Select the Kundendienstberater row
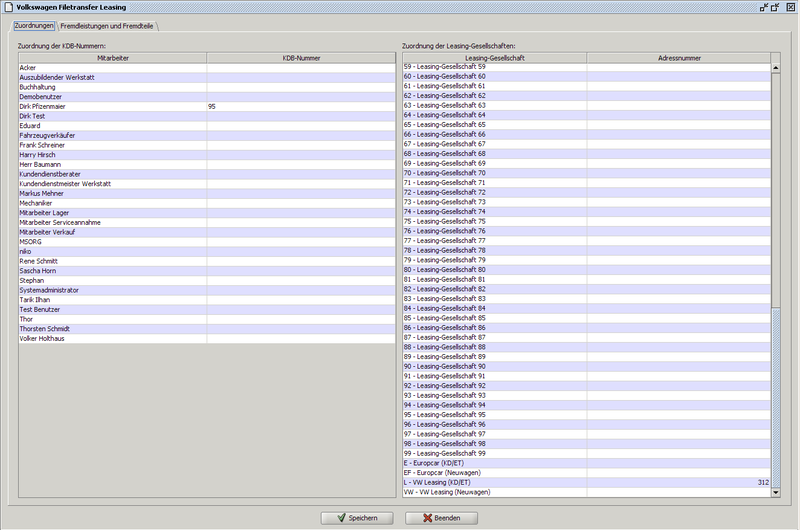800x530 pixels. (207, 174)
